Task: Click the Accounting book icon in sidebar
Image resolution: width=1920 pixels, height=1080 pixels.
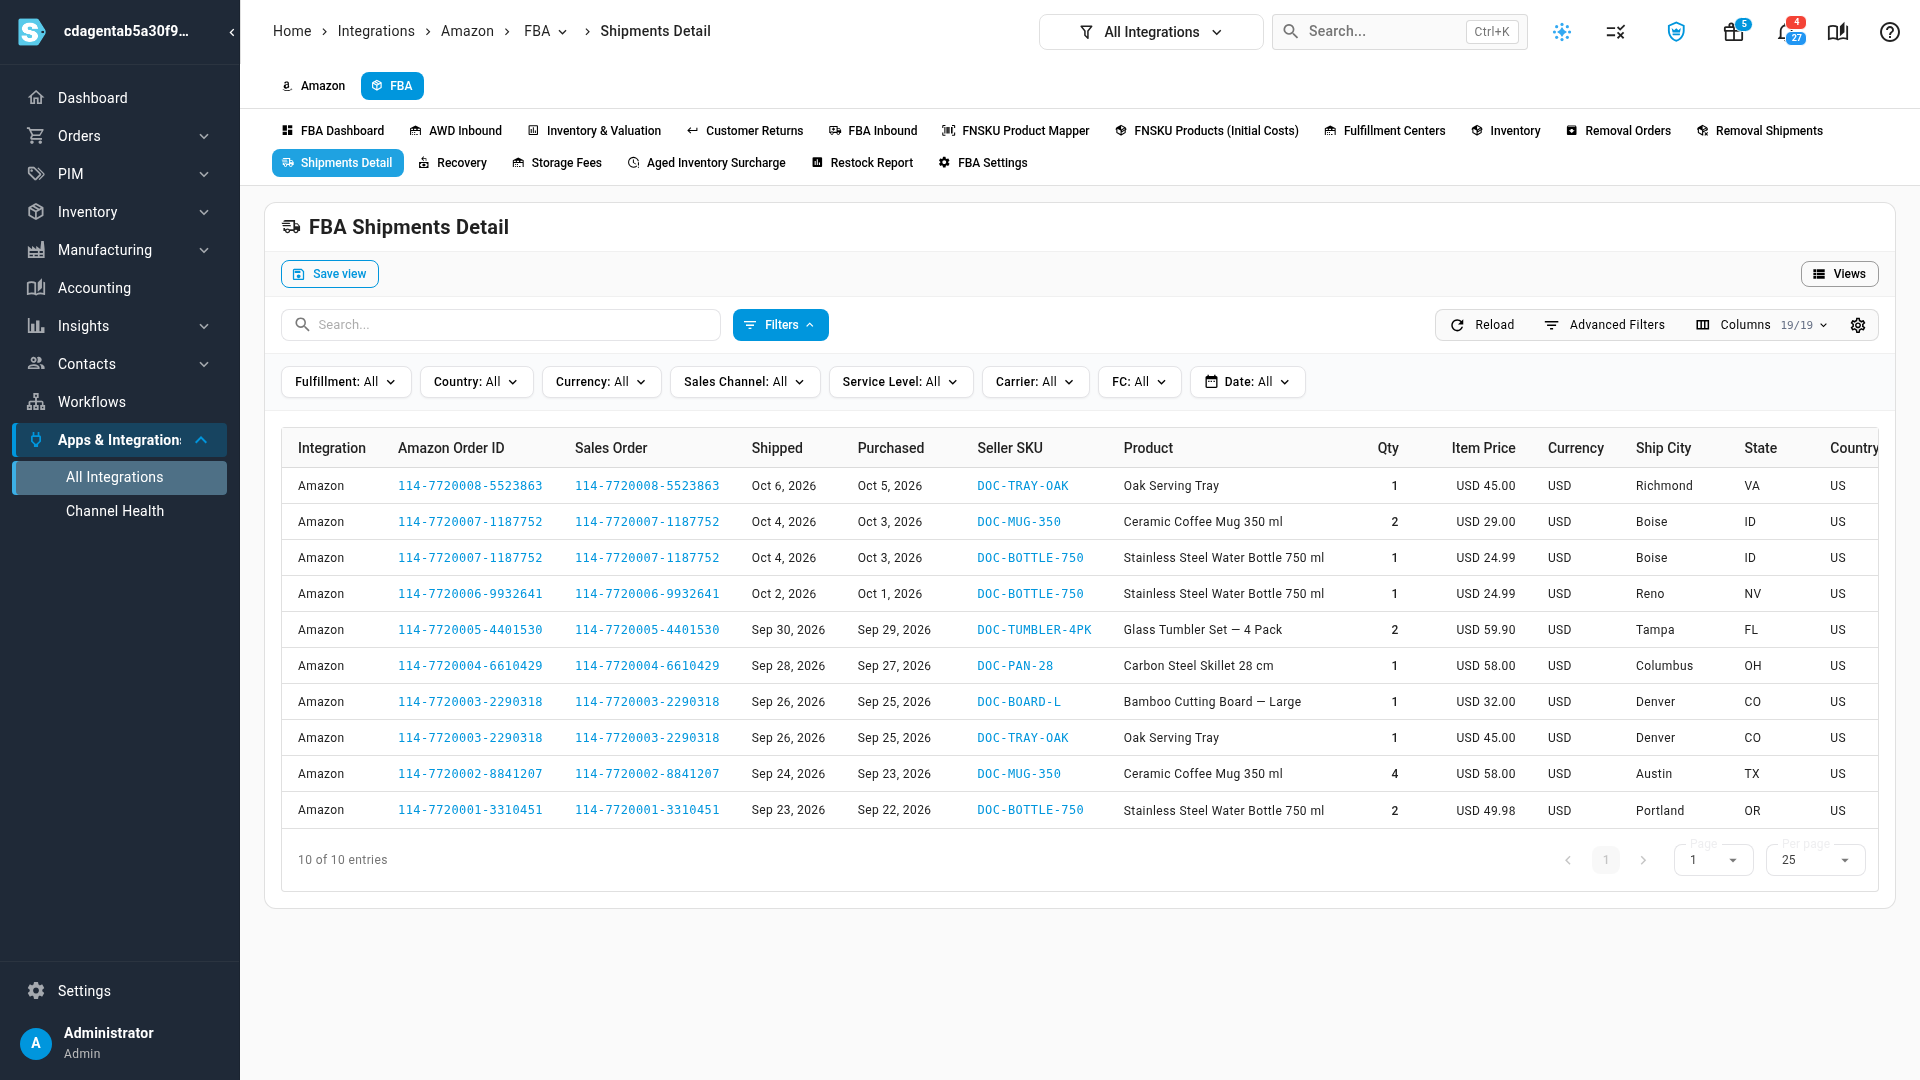Action: [x=36, y=288]
